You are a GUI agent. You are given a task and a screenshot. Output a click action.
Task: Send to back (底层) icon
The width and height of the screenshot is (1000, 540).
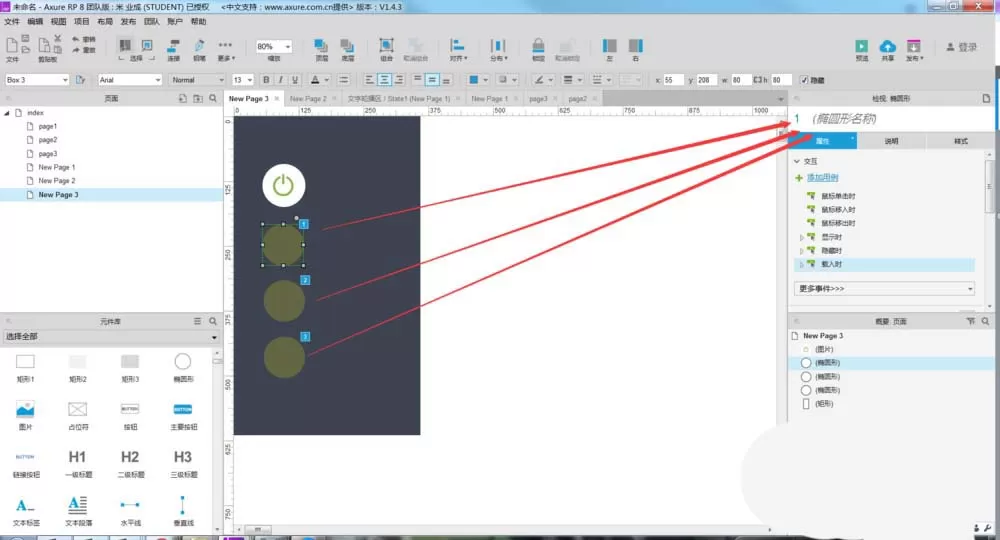pyautogui.click(x=347, y=46)
